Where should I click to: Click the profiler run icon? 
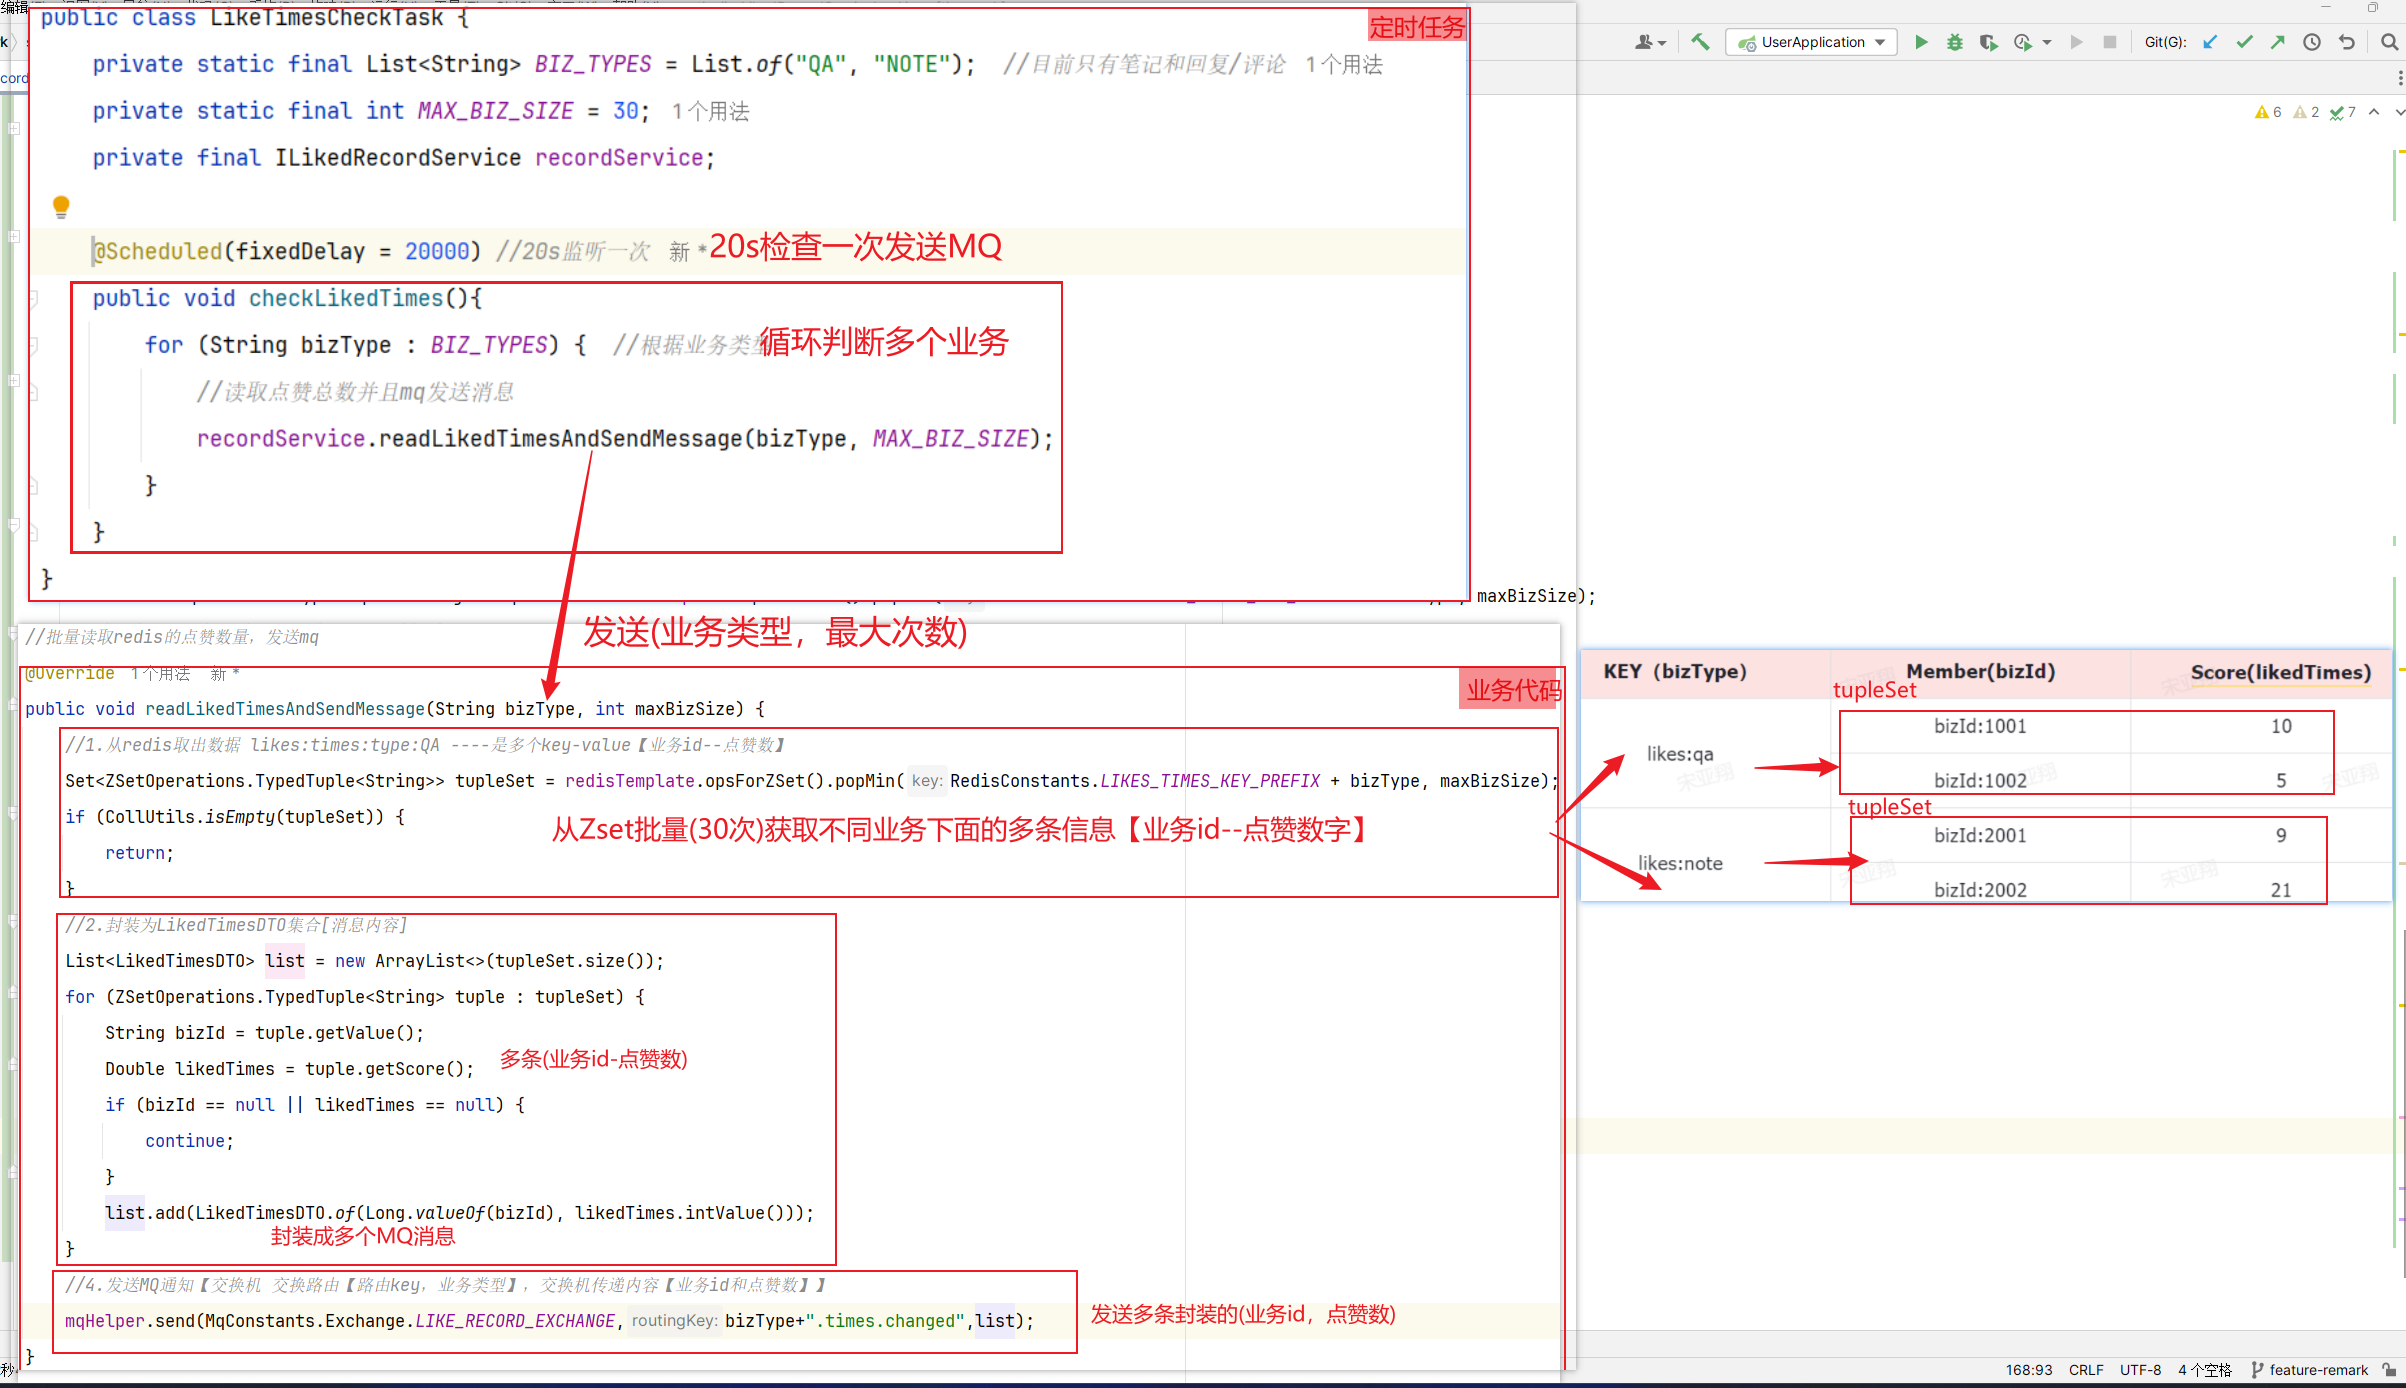pos(2022,42)
